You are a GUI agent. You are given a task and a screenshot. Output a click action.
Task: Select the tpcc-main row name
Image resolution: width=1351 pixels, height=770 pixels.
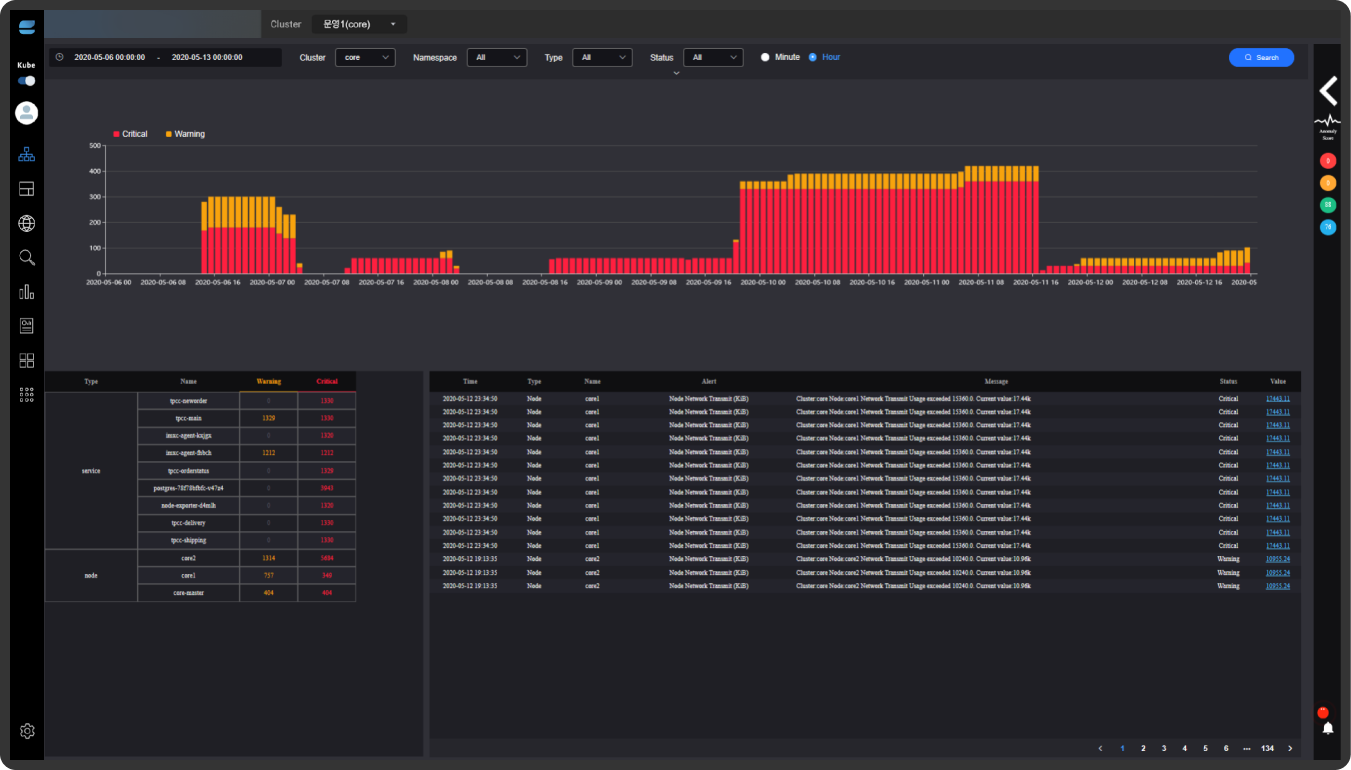click(188, 418)
